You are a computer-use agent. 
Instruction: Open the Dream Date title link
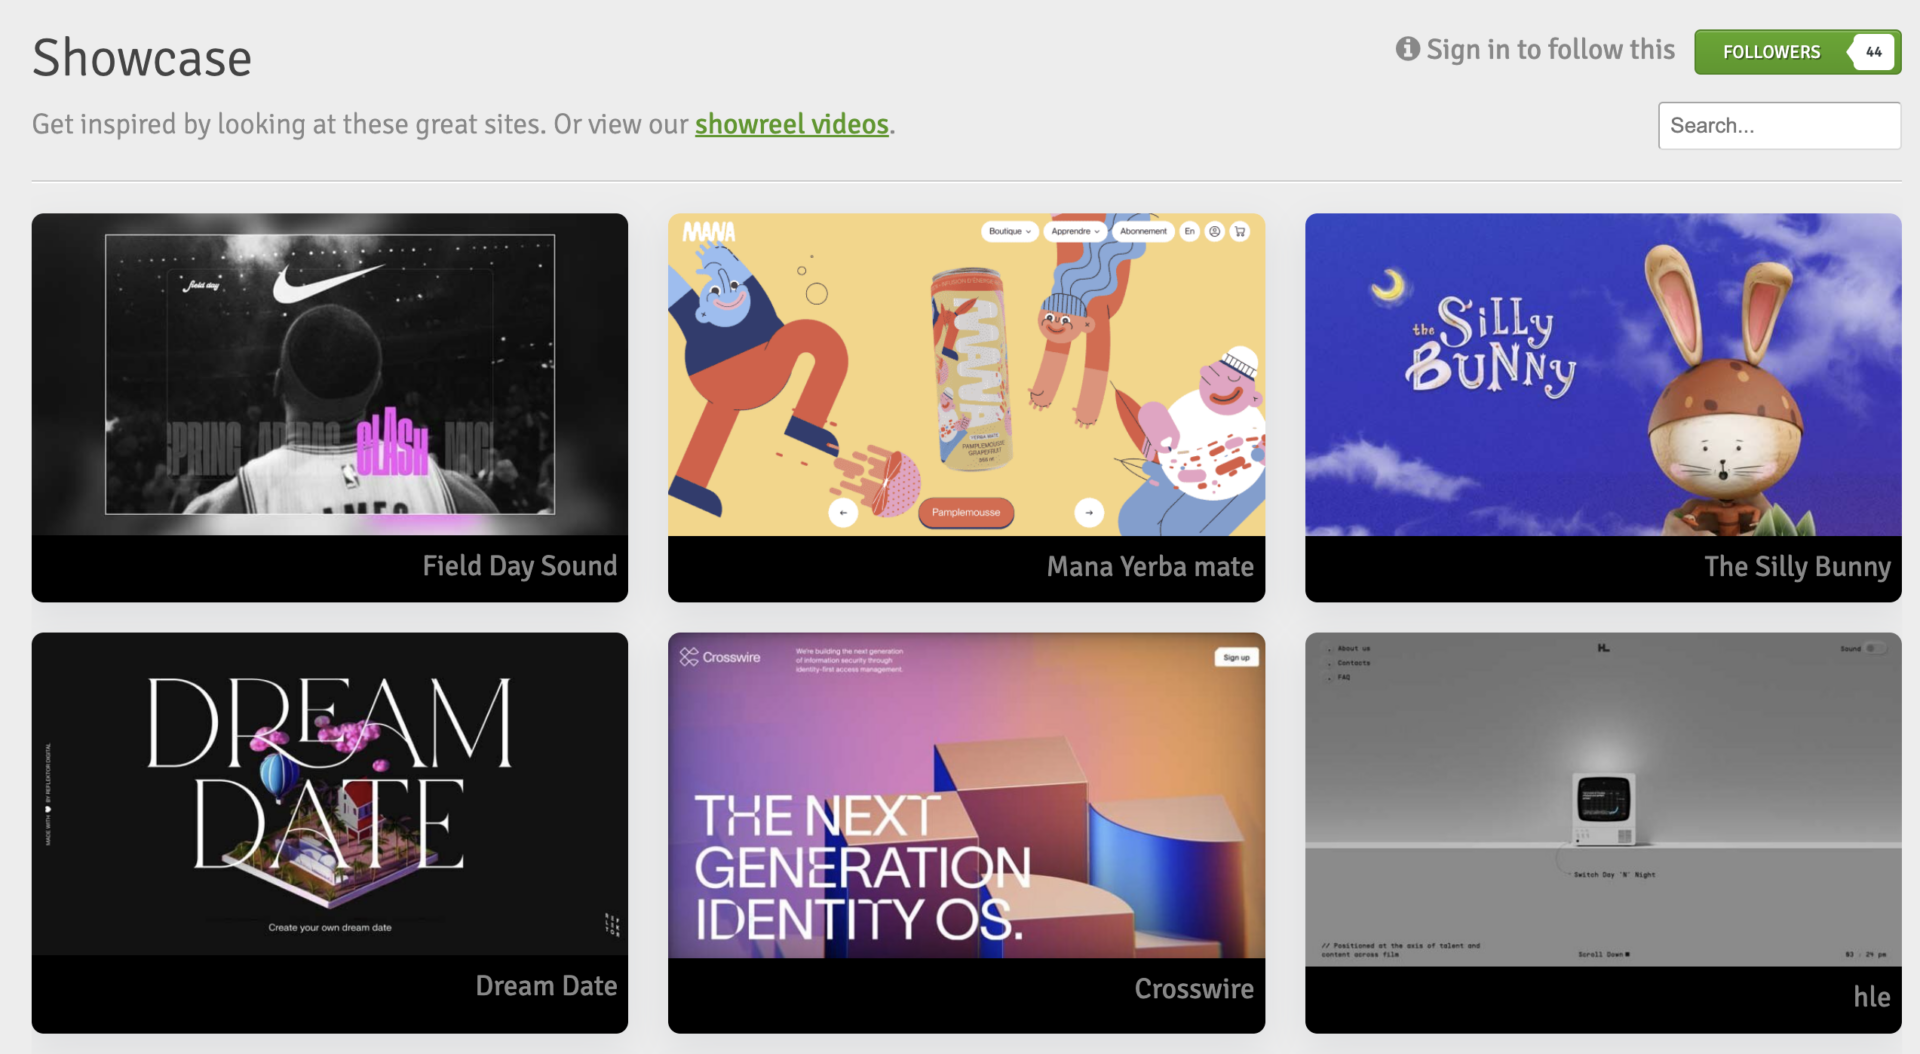[x=546, y=986]
